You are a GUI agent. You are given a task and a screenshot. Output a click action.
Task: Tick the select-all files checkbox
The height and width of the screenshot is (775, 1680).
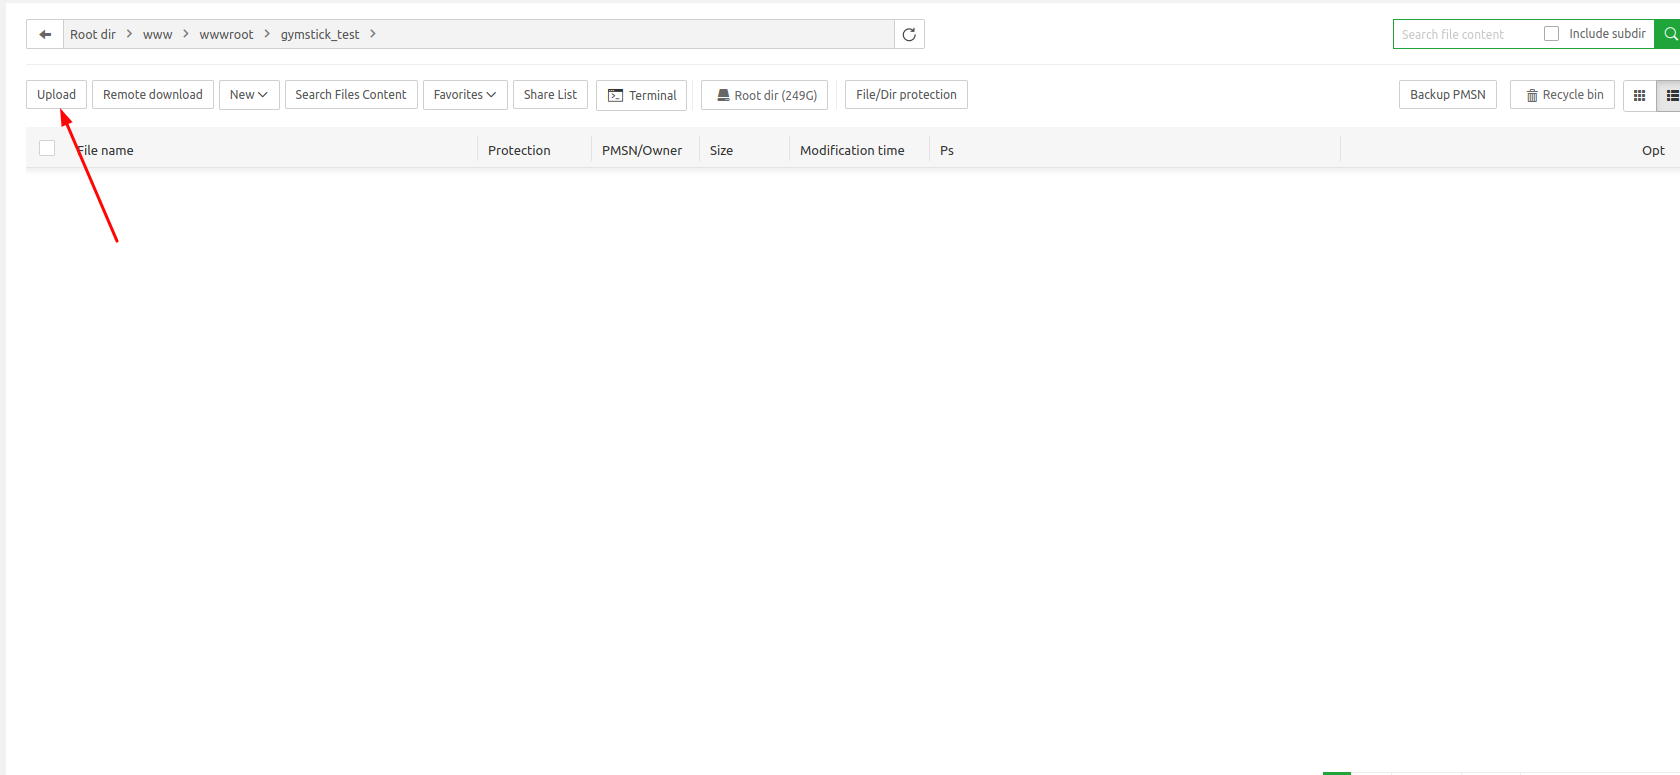[x=47, y=149]
